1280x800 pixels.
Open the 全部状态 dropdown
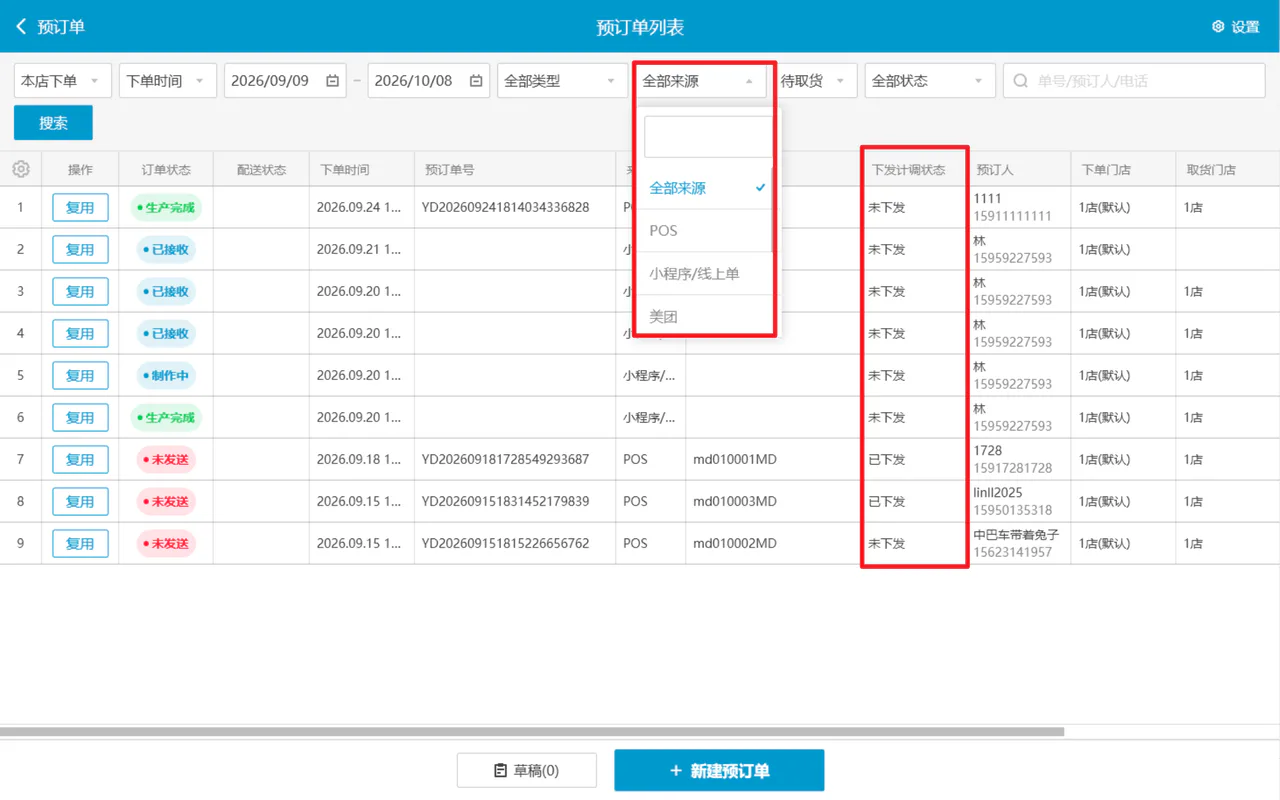(930, 81)
